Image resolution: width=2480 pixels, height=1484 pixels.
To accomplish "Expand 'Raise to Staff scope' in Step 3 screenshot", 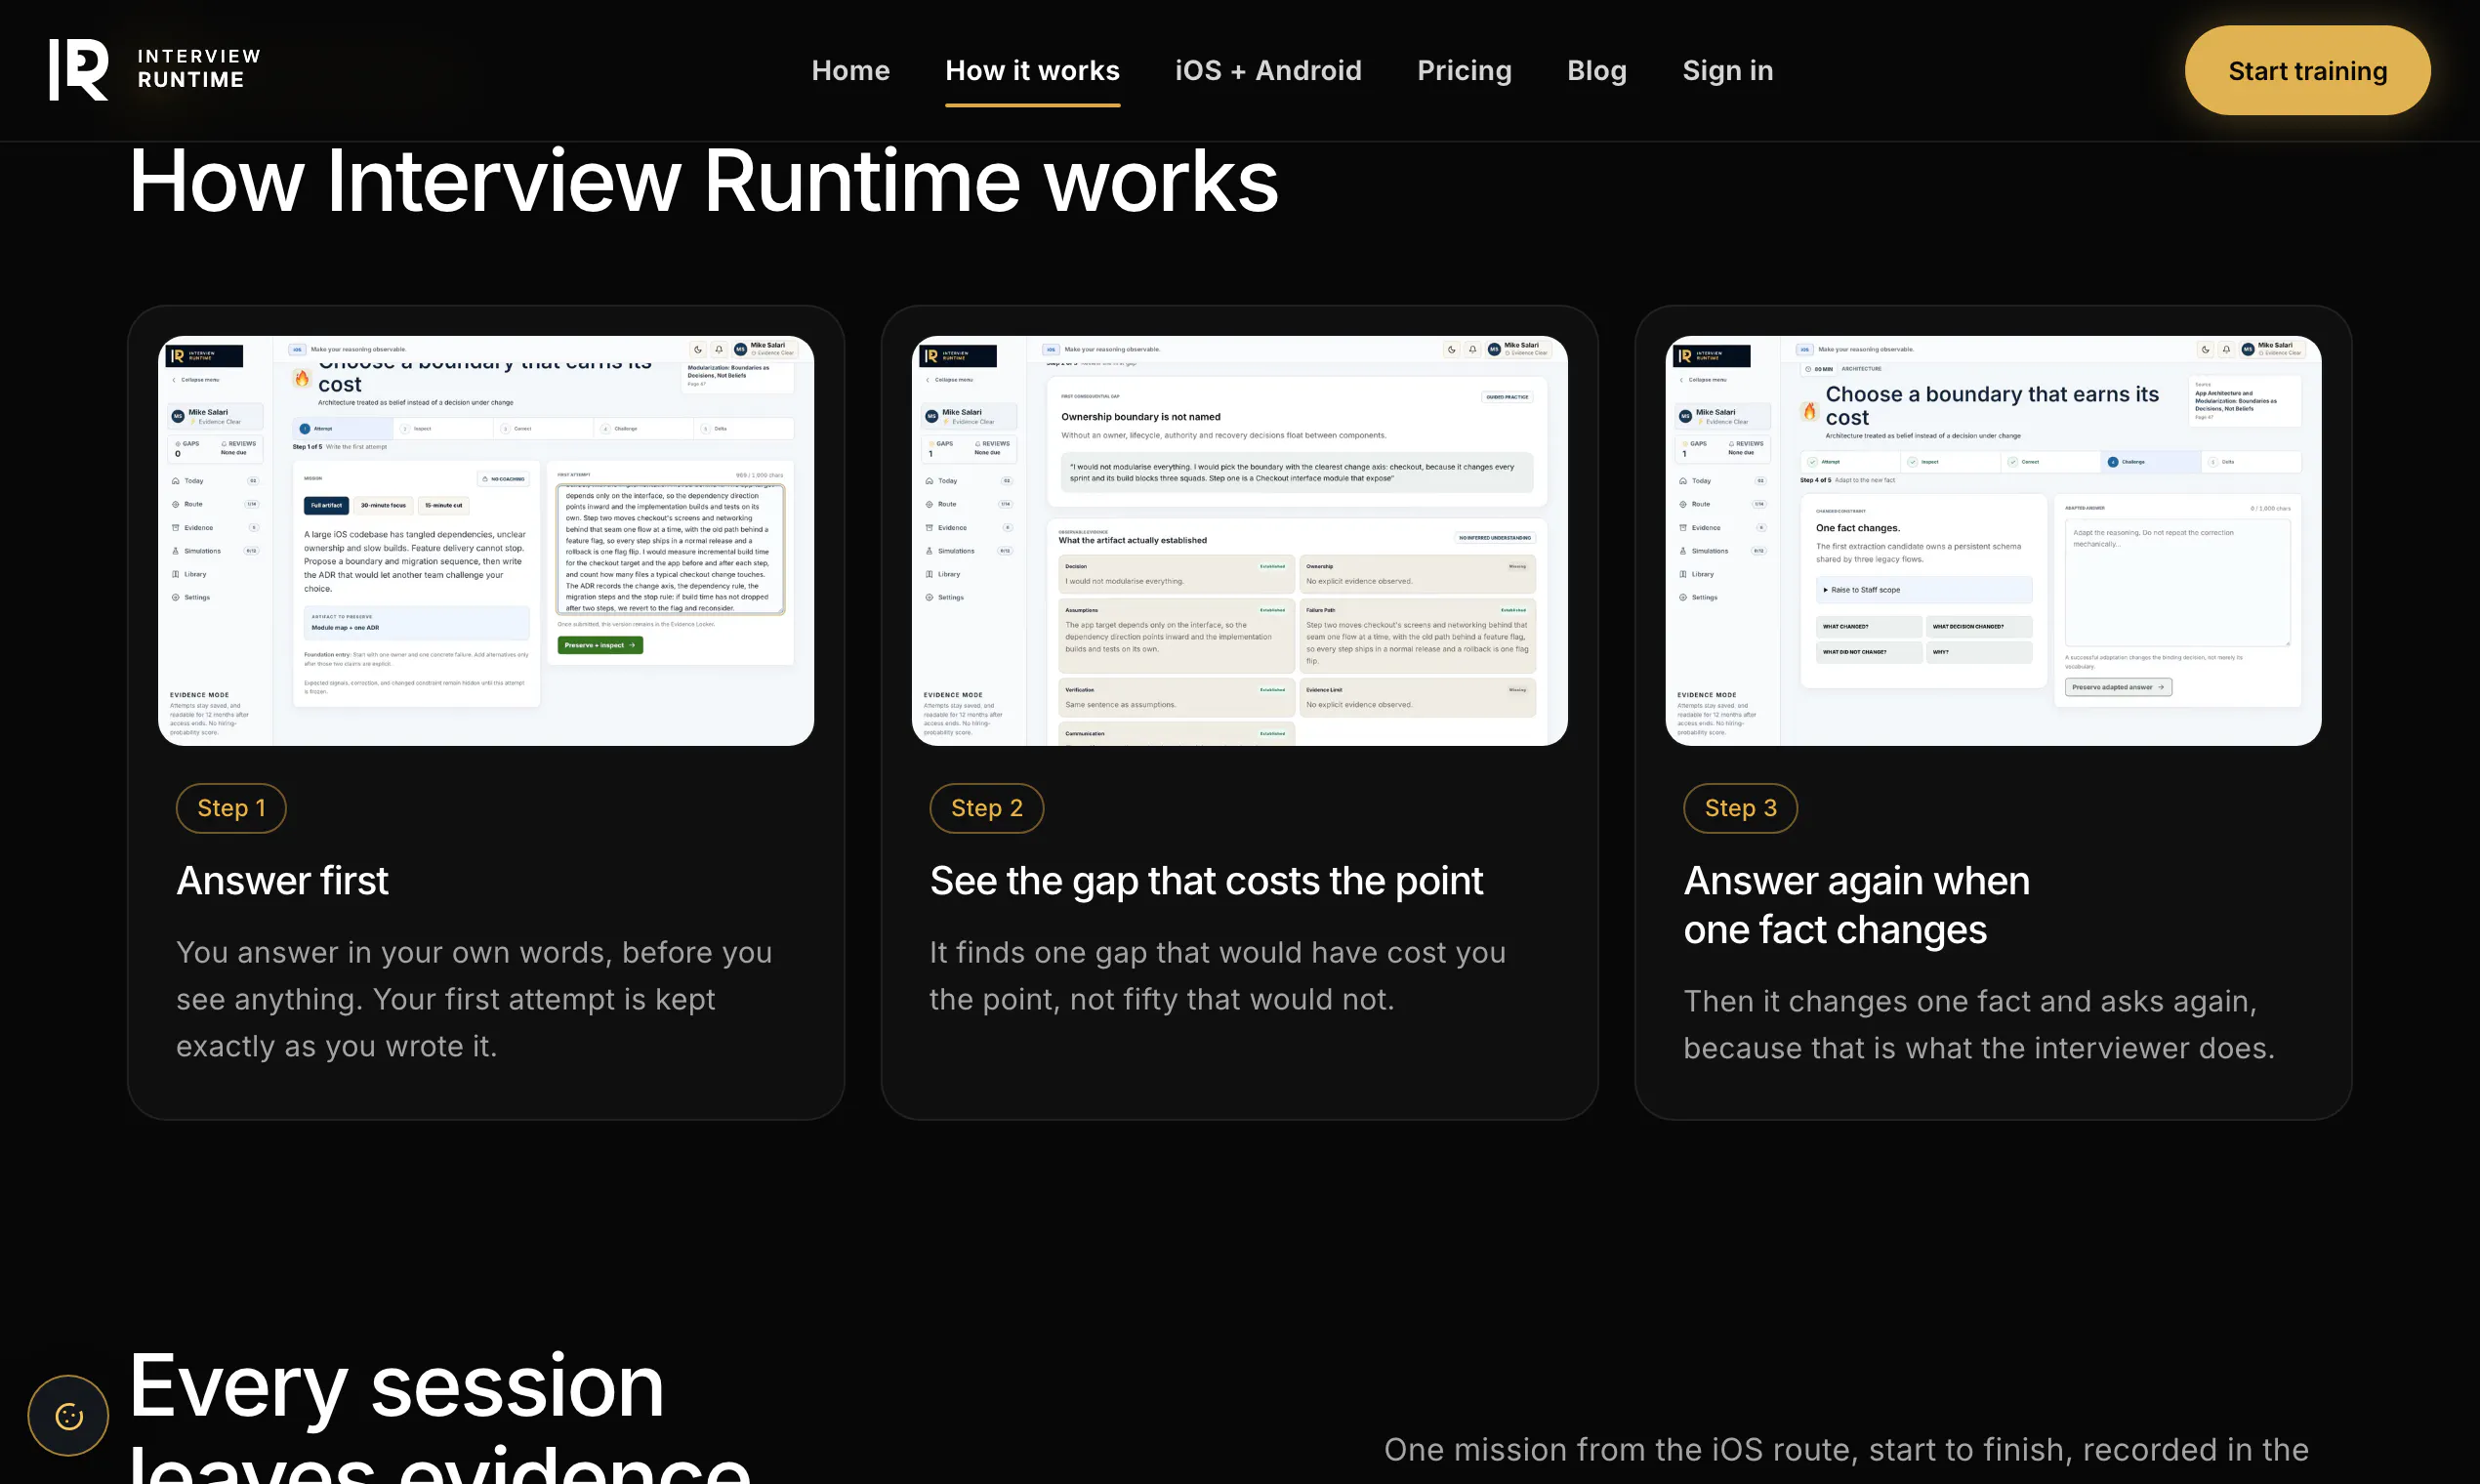I will (x=1923, y=590).
